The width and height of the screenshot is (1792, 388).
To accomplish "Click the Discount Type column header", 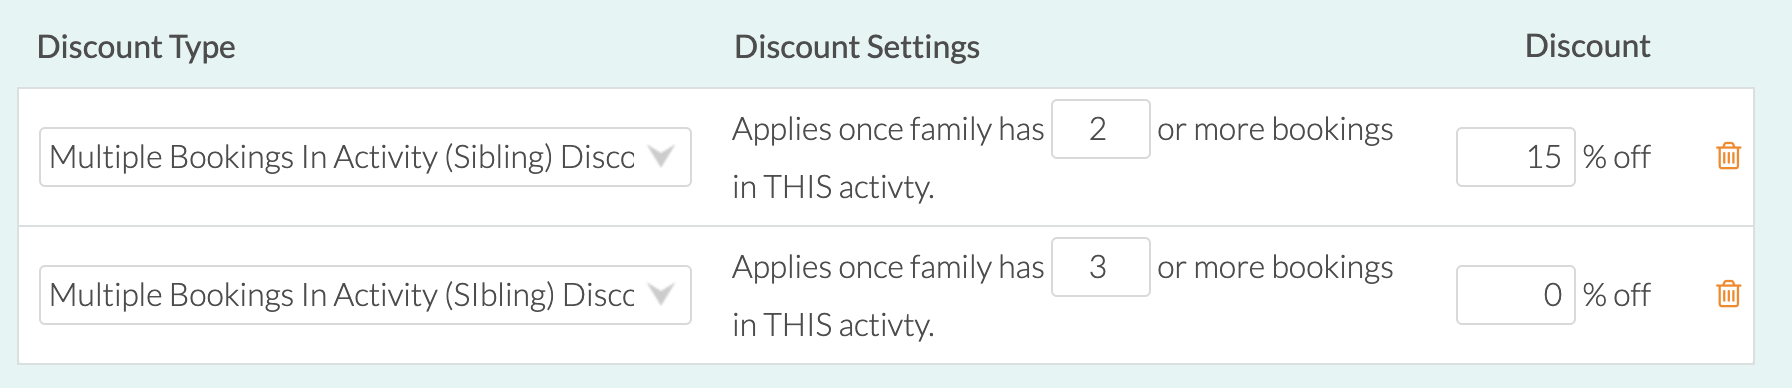I will 136,47.
